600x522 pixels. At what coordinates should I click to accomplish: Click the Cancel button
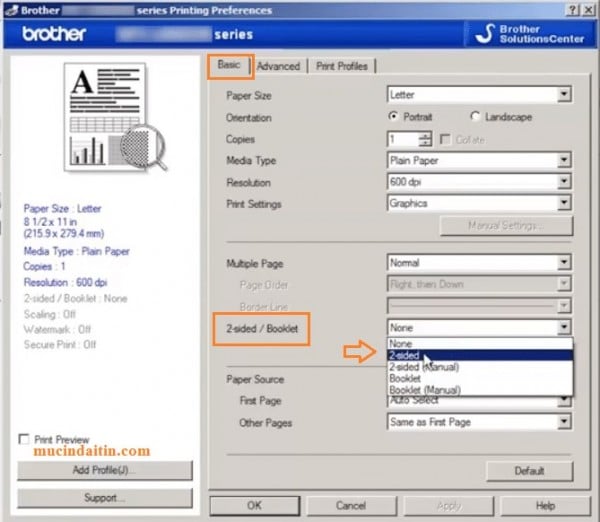[351, 506]
